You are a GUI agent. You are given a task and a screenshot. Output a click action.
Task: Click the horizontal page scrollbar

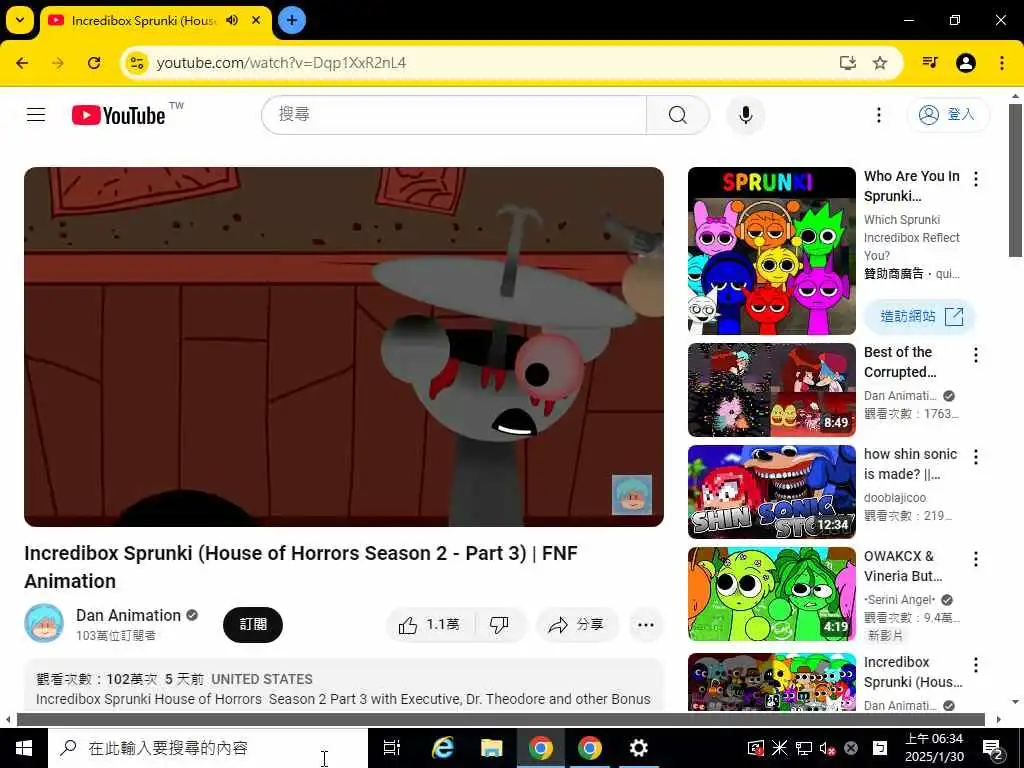(x=501, y=720)
